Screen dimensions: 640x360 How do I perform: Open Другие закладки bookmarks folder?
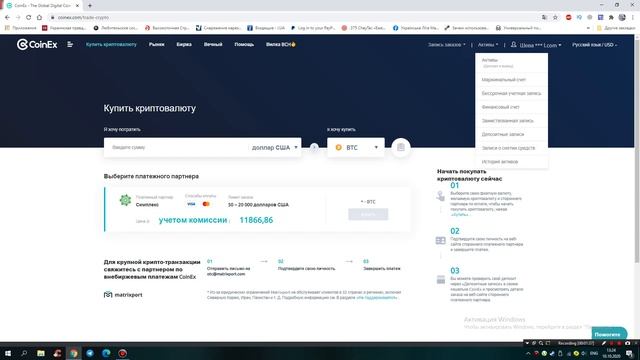pos(616,28)
